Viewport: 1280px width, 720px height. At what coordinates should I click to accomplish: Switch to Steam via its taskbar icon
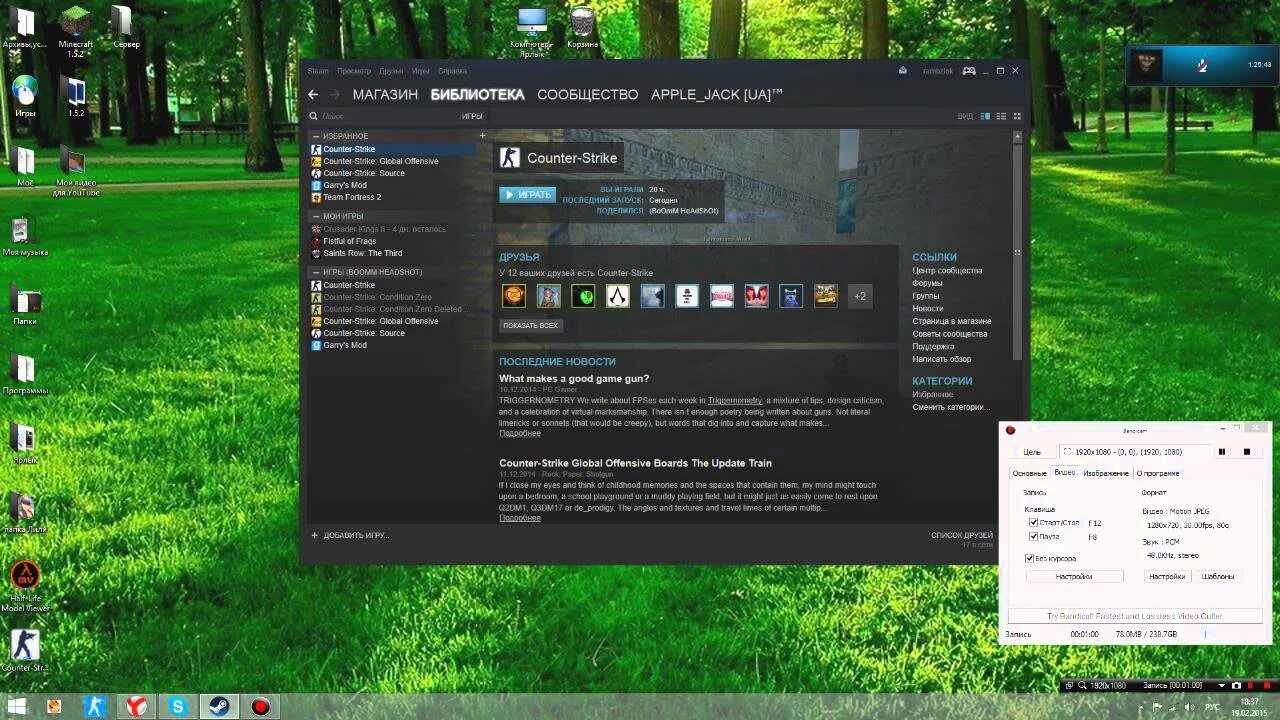pyautogui.click(x=218, y=706)
